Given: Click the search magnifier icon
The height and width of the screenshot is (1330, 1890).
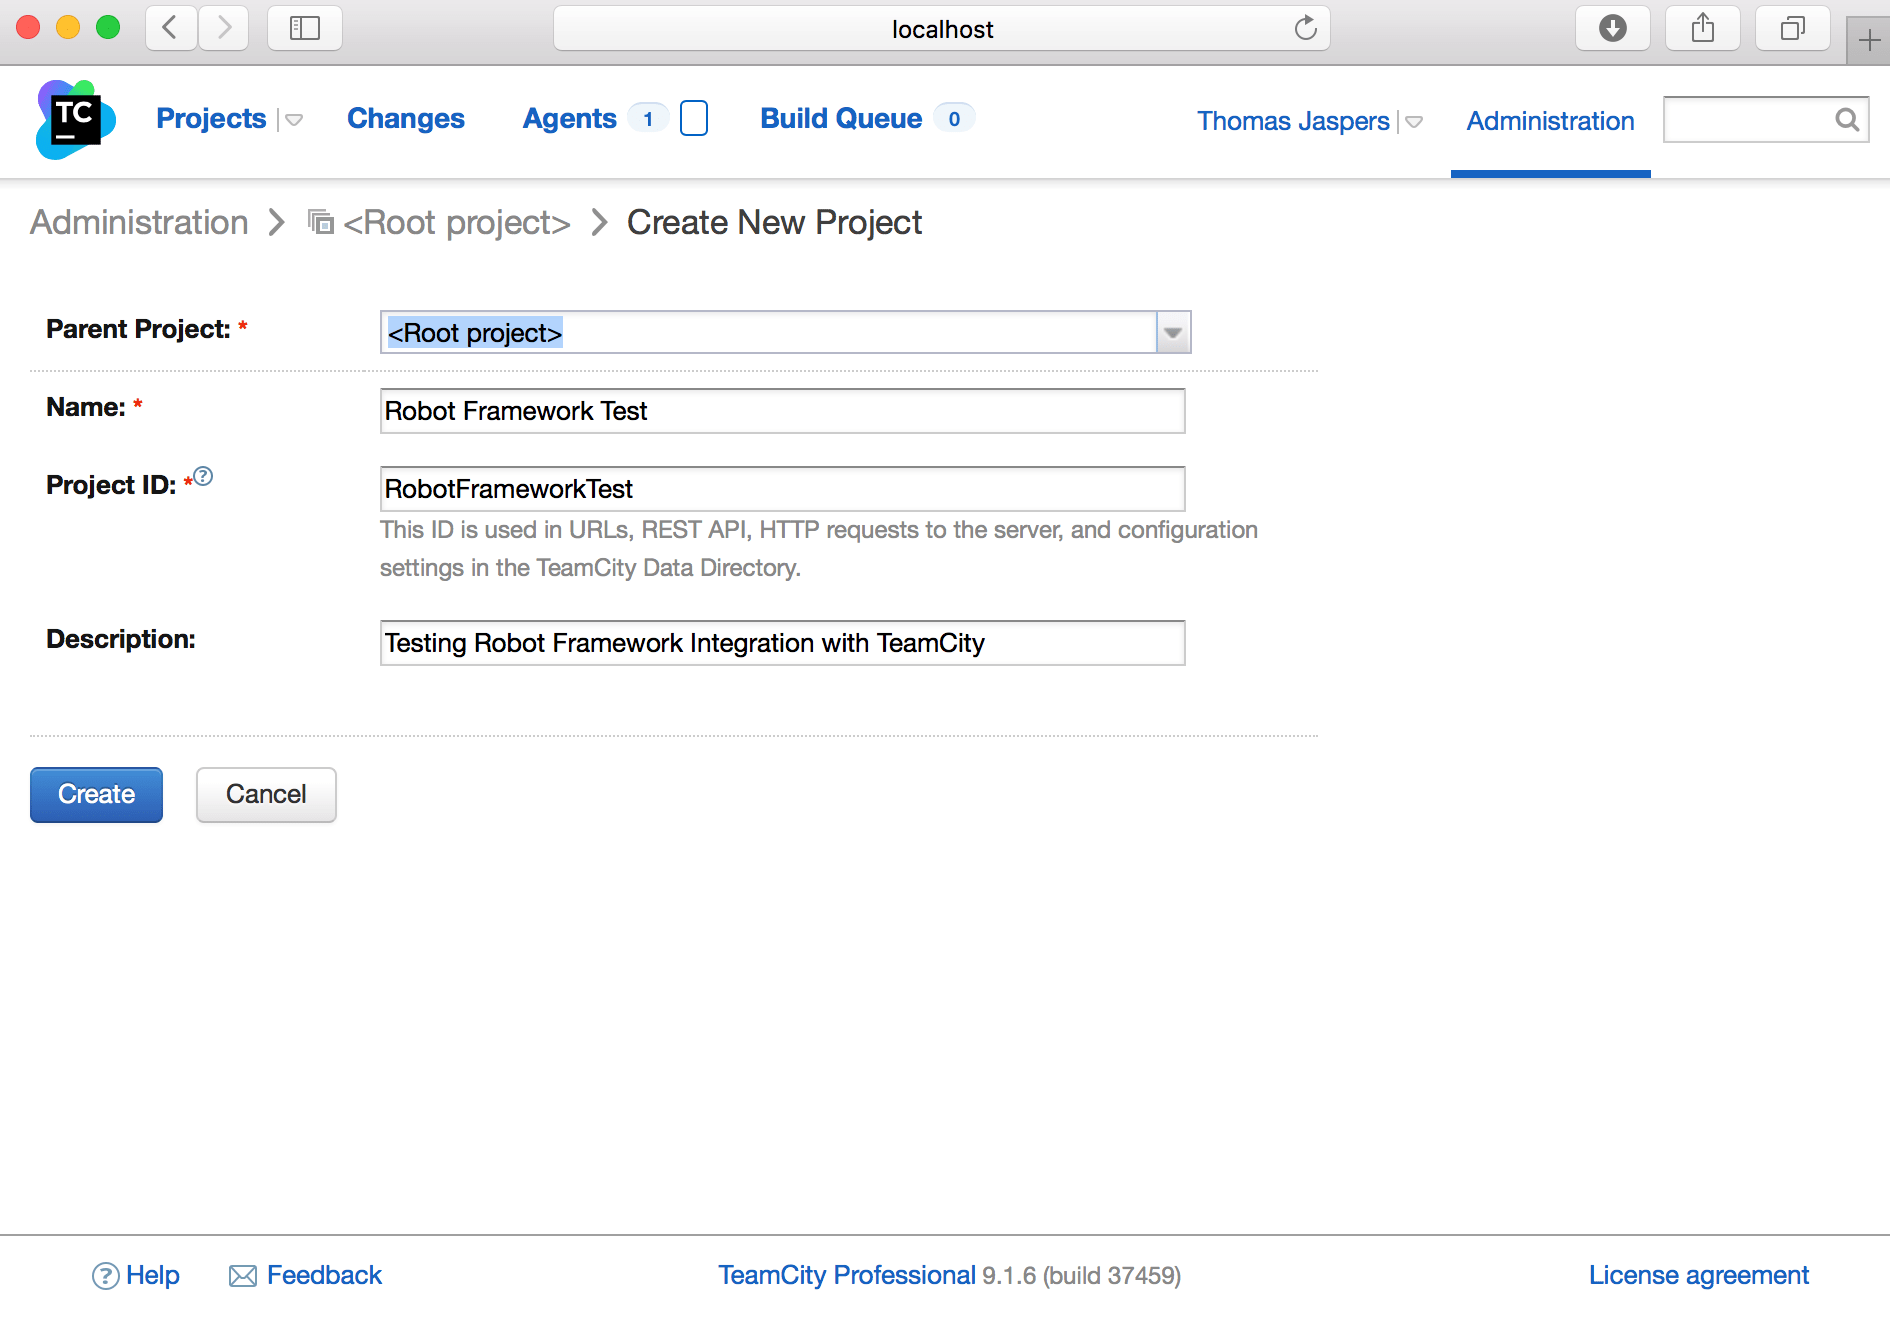Looking at the screenshot, I should tap(1846, 120).
